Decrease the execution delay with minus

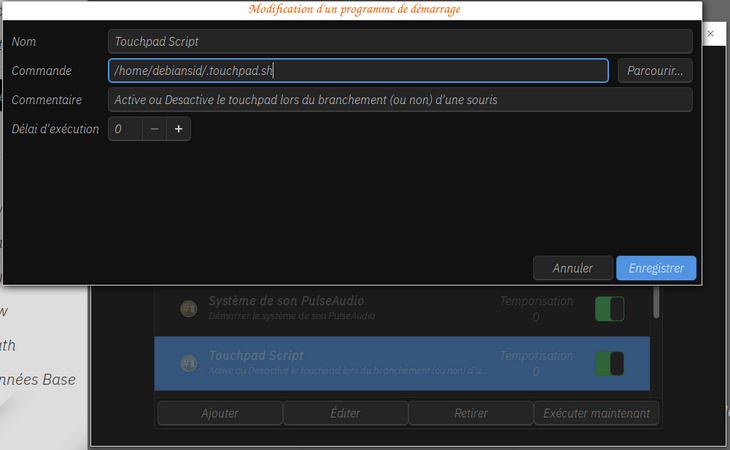pos(154,129)
